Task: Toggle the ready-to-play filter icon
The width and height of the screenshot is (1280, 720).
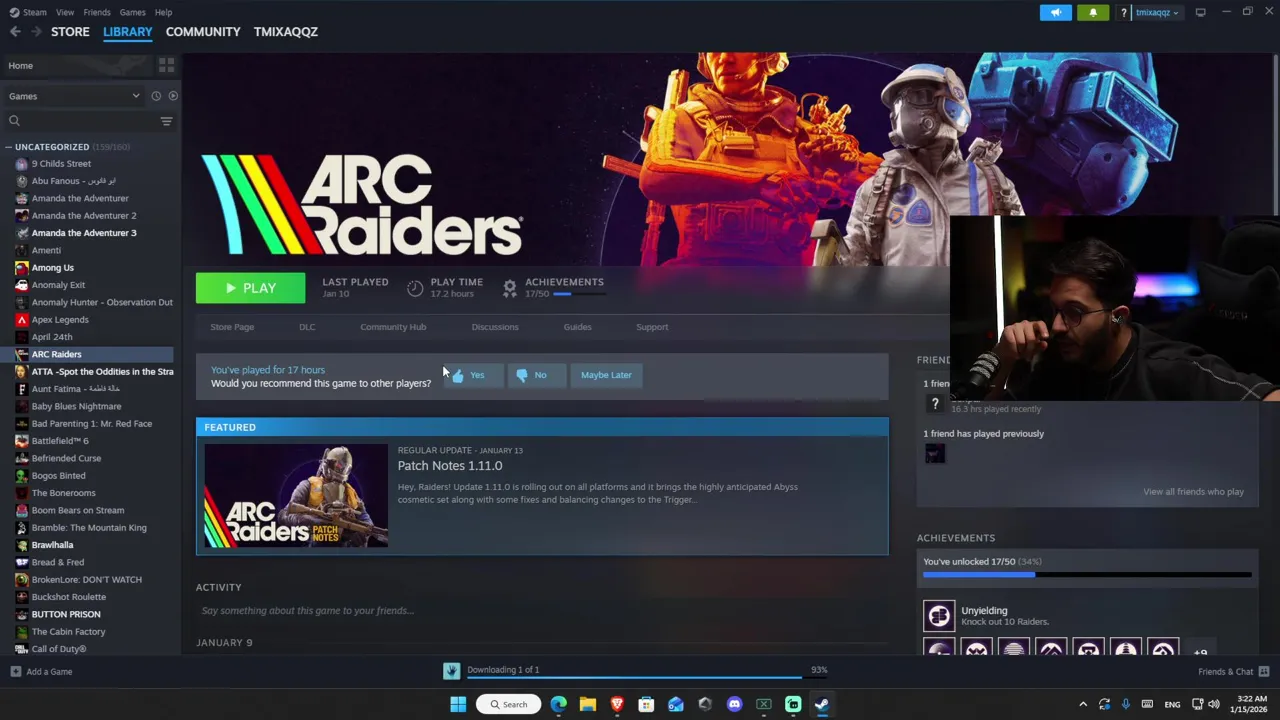Action: point(173,96)
